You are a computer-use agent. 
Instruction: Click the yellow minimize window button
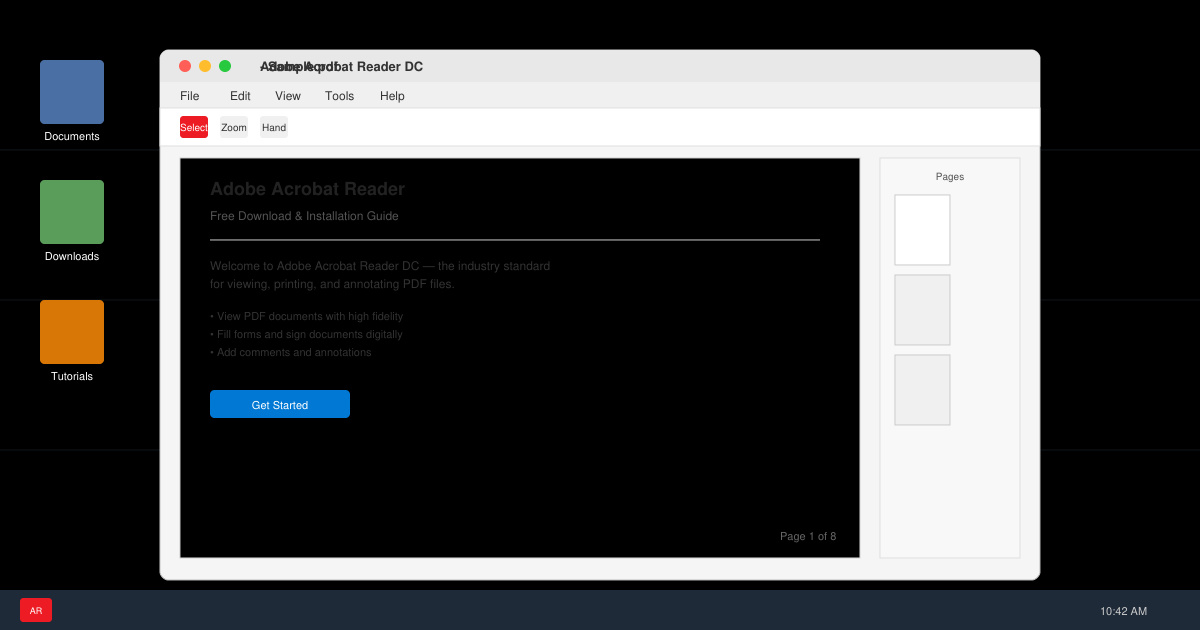coord(205,66)
